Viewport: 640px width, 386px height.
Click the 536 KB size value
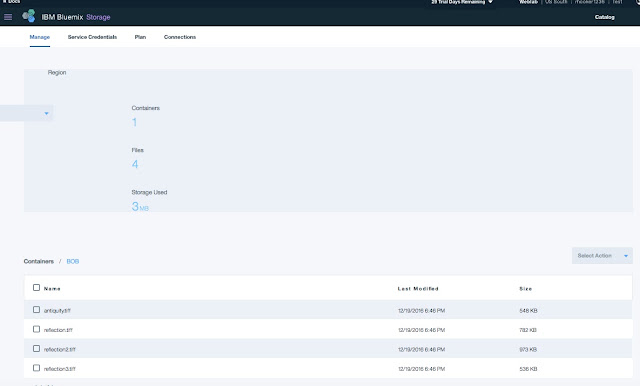pyautogui.click(x=528, y=369)
